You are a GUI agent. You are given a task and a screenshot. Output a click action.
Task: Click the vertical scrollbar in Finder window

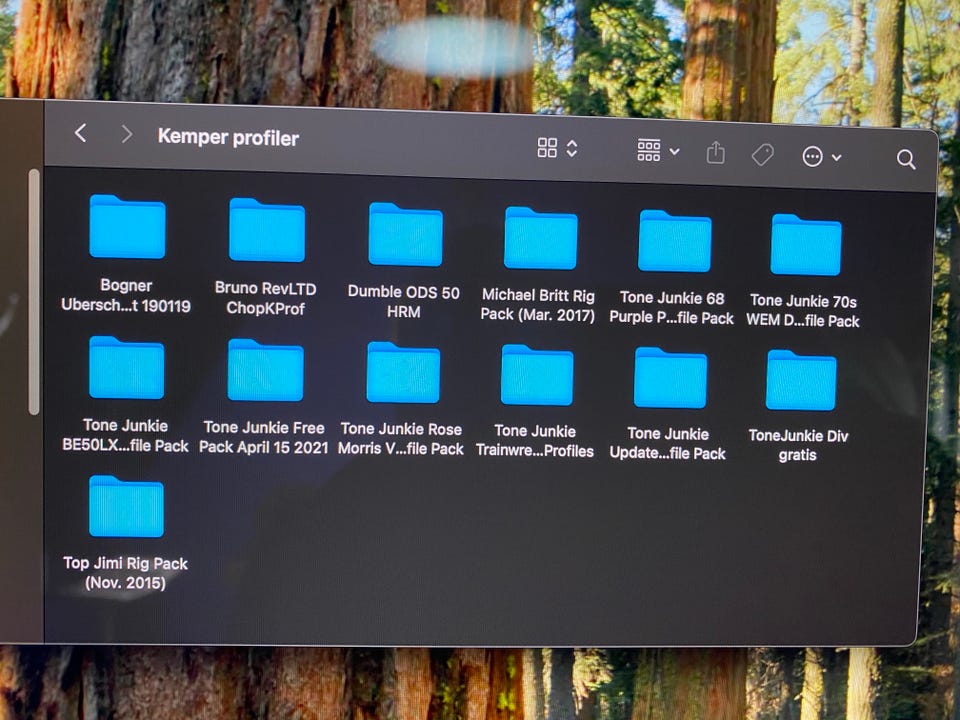34,293
